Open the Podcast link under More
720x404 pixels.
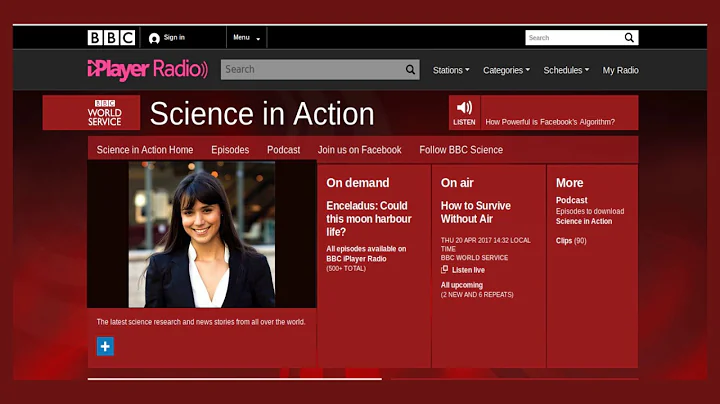pos(571,200)
